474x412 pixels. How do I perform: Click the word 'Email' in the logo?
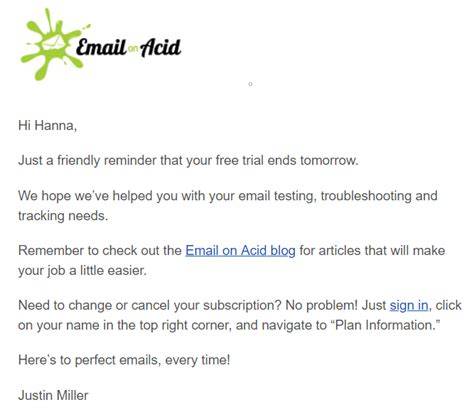(101, 47)
